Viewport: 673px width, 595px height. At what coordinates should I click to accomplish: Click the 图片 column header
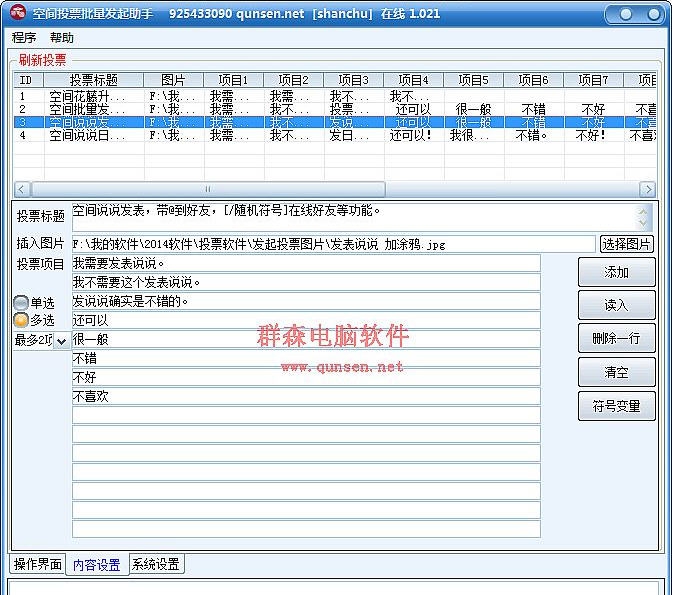[x=173, y=80]
